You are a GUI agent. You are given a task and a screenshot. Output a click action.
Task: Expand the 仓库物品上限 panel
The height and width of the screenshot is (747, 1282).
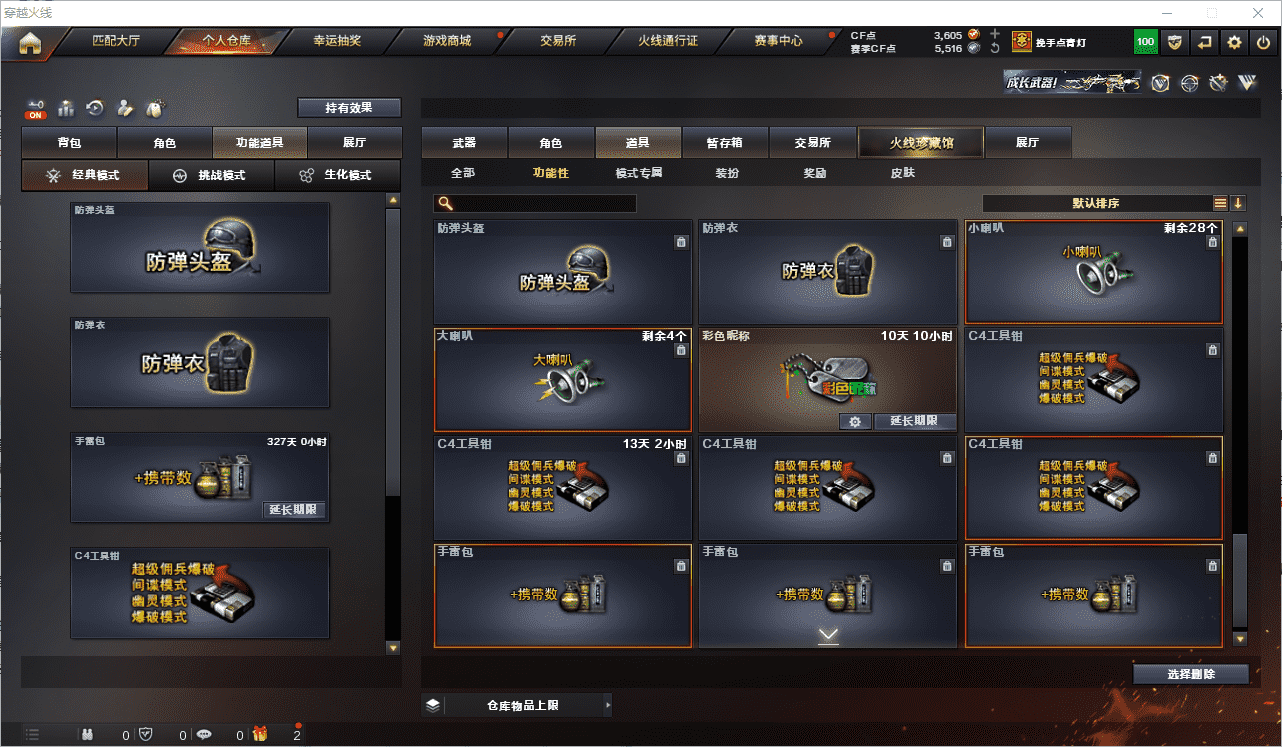pos(517,705)
